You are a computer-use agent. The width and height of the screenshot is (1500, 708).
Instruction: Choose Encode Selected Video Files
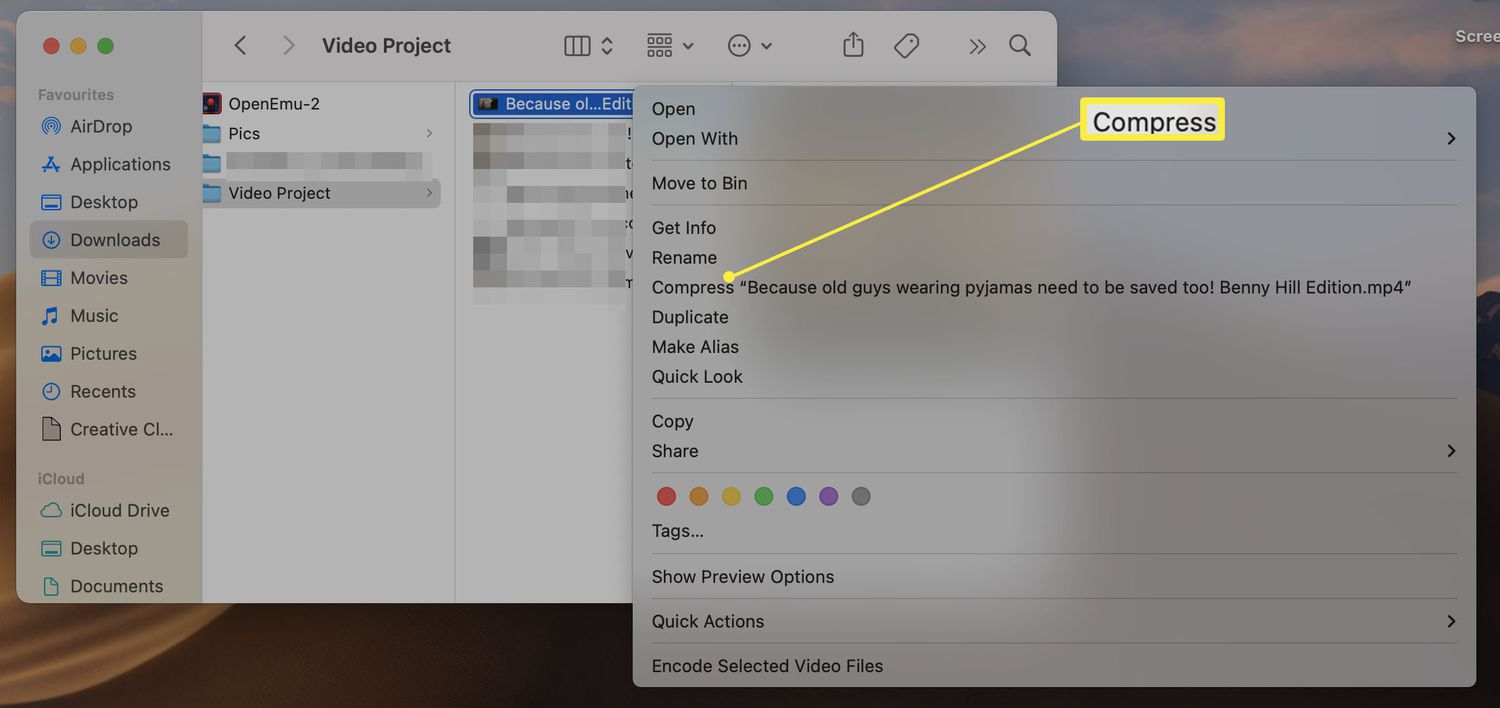(x=767, y=666)
